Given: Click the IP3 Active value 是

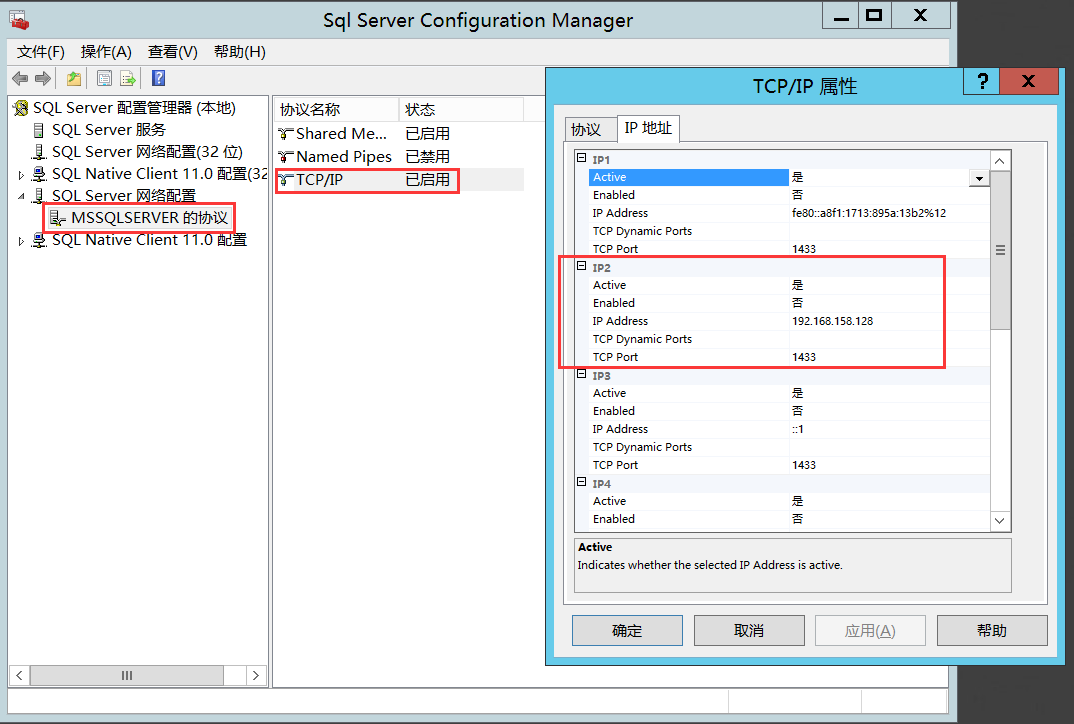Looking at the screenshot, I should (x=797, y=393).
